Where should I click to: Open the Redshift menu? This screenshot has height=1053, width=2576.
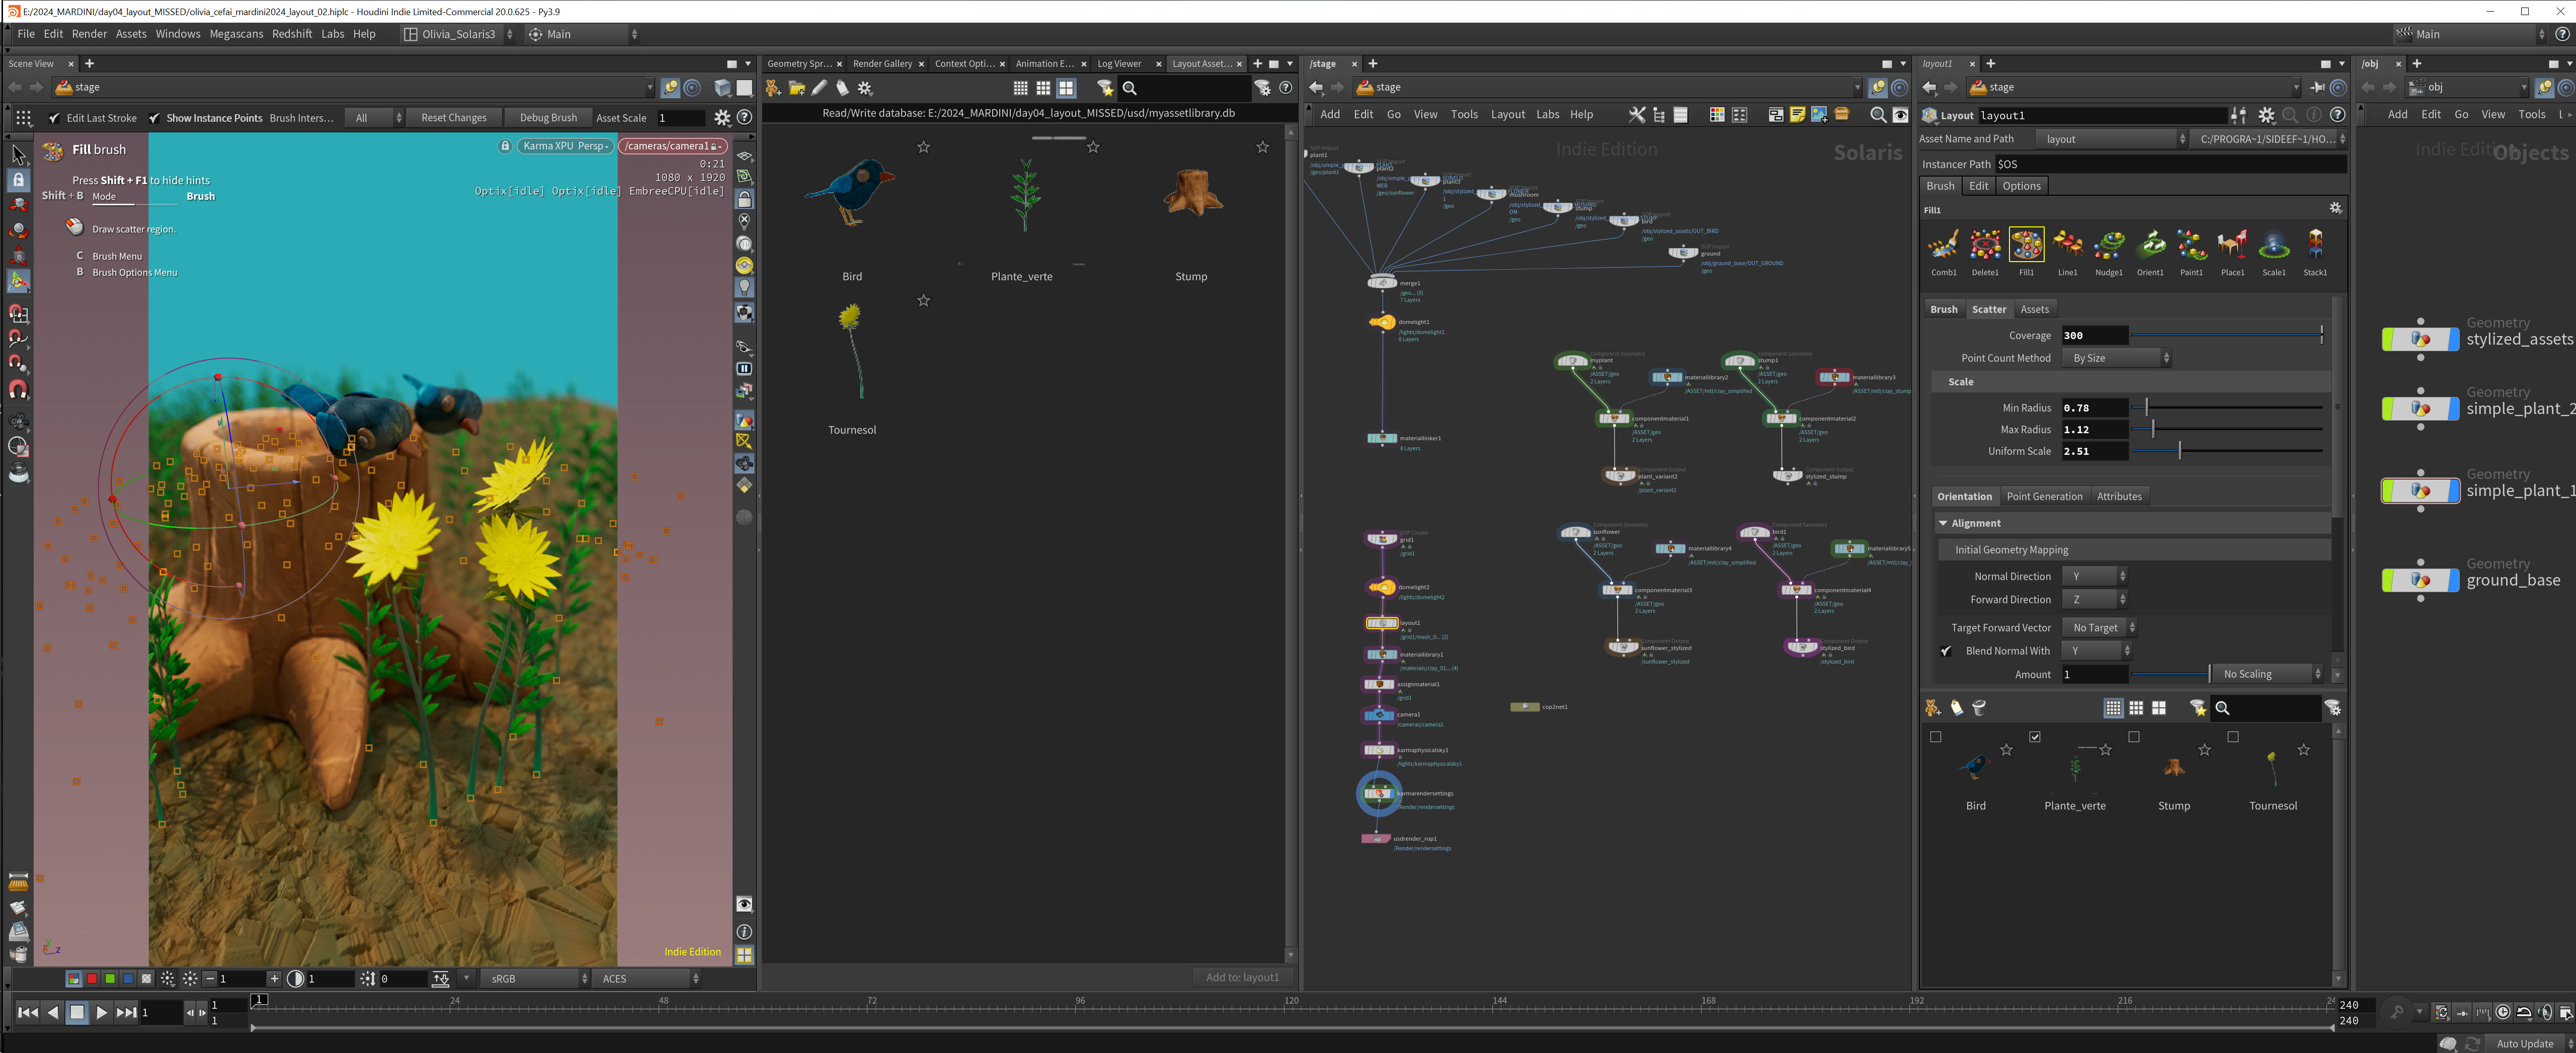[292, 34]
